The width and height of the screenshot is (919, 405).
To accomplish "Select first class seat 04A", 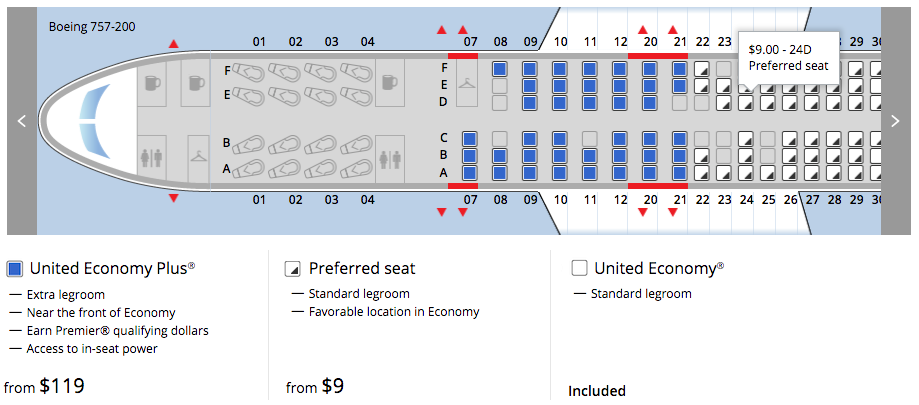I will (x=358, y=169).
